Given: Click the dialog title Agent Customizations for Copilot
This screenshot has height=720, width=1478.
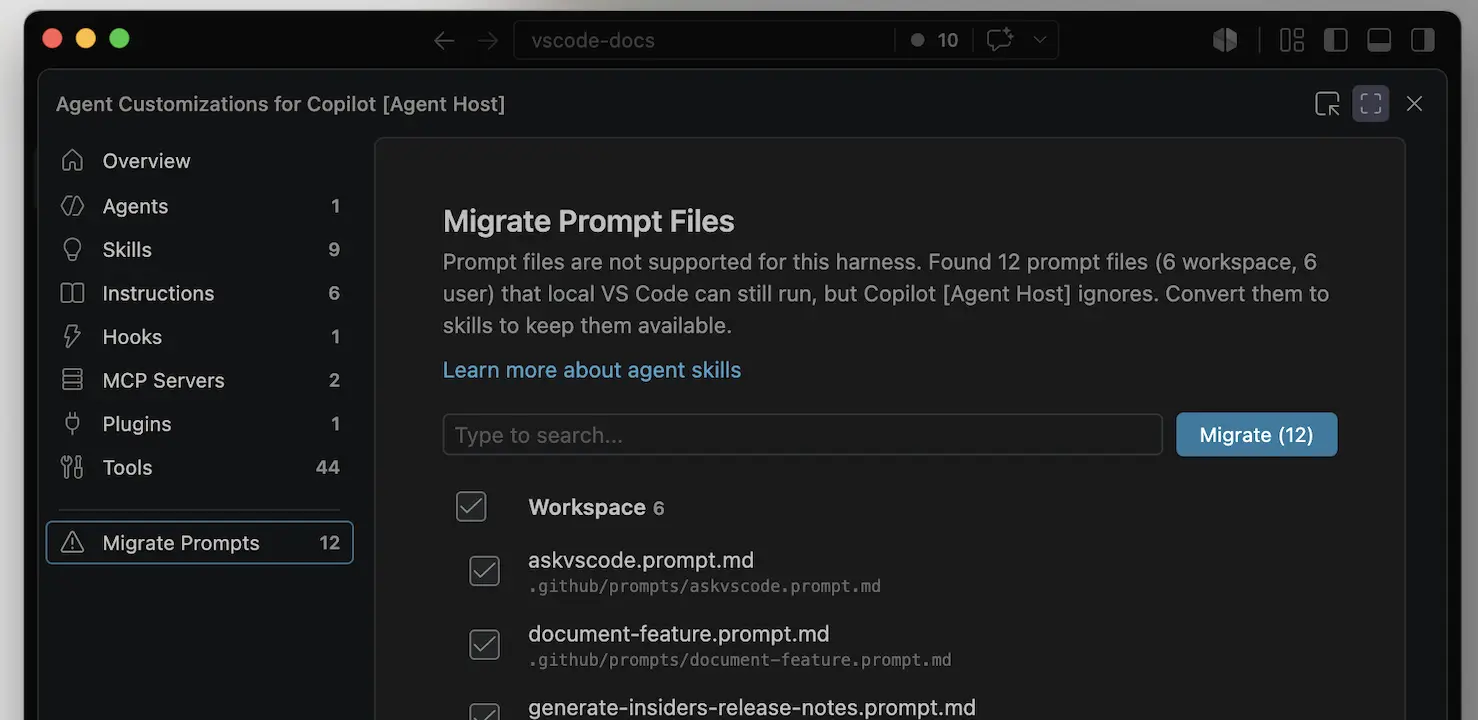Looking at the screenshot, I should (280, 104).
